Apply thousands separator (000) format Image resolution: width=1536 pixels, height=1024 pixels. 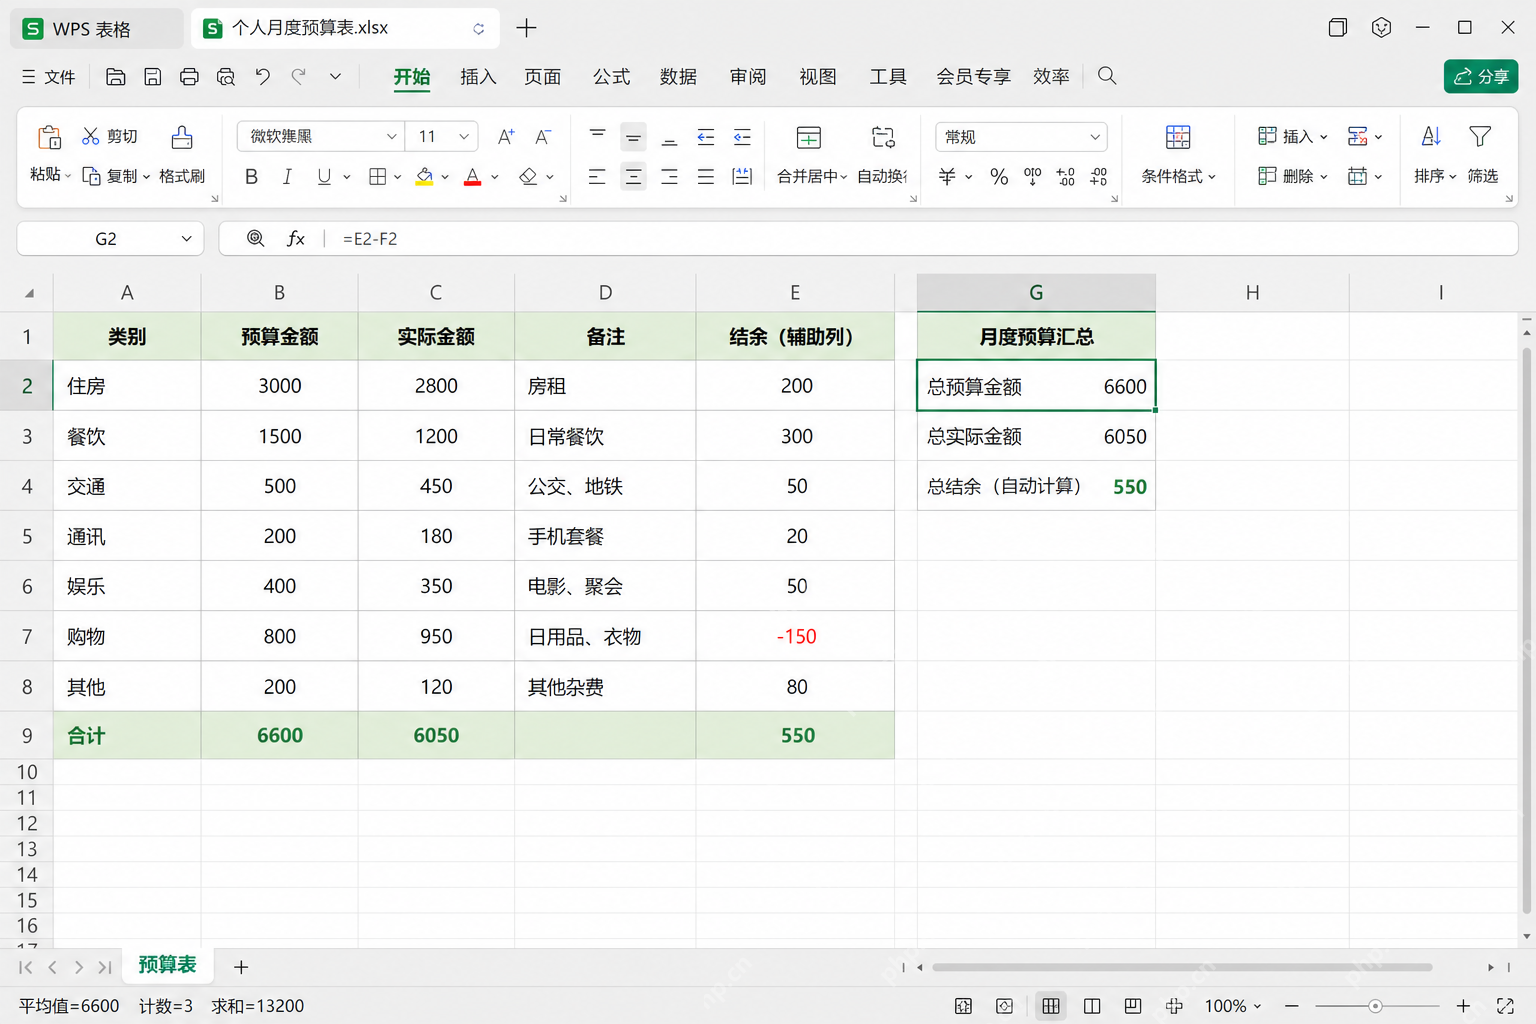tap(1033, 177)
